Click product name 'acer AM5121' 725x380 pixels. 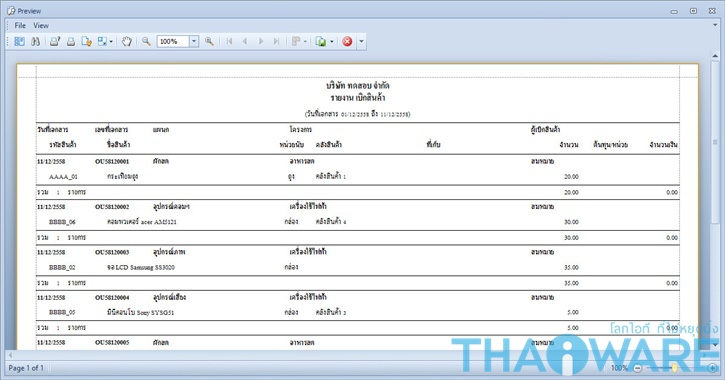click(159, 222)
